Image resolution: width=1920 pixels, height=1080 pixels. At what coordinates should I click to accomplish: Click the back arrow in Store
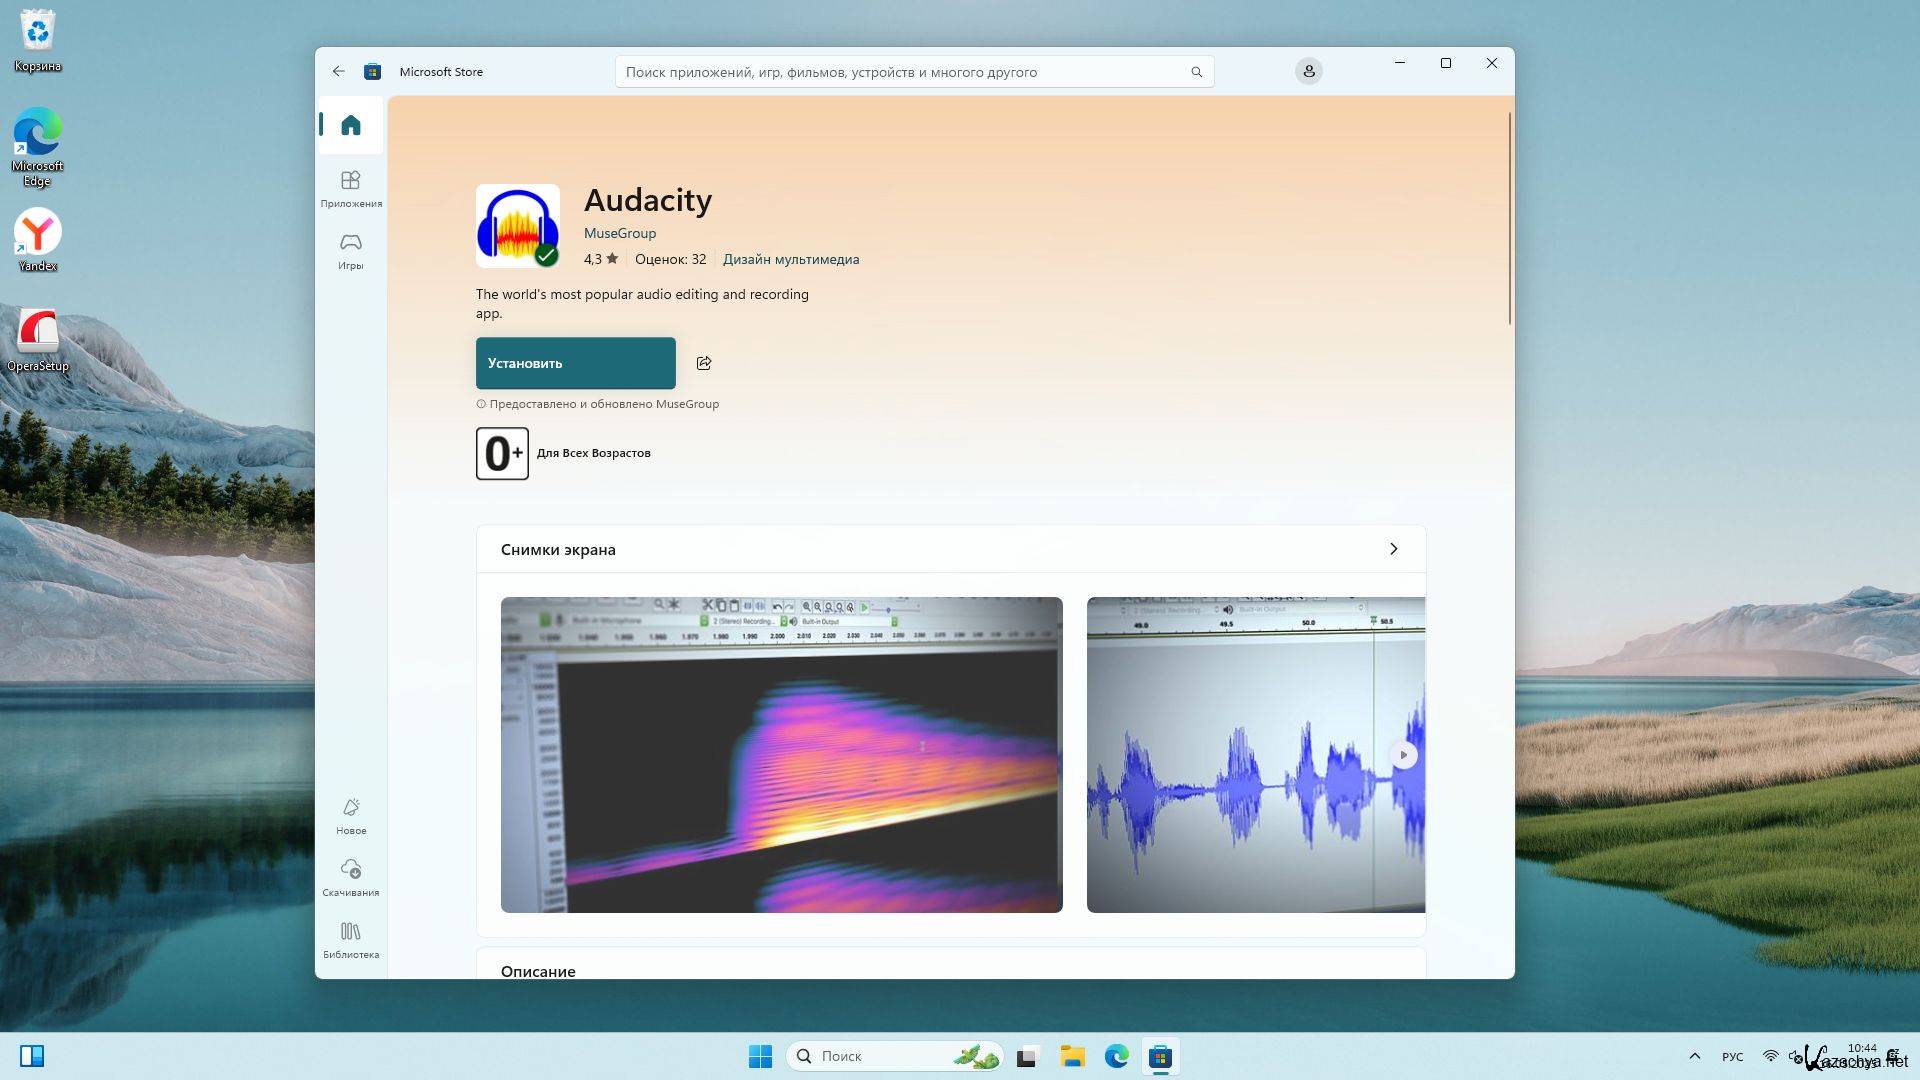pyautogui.click(x=338, y=71)
